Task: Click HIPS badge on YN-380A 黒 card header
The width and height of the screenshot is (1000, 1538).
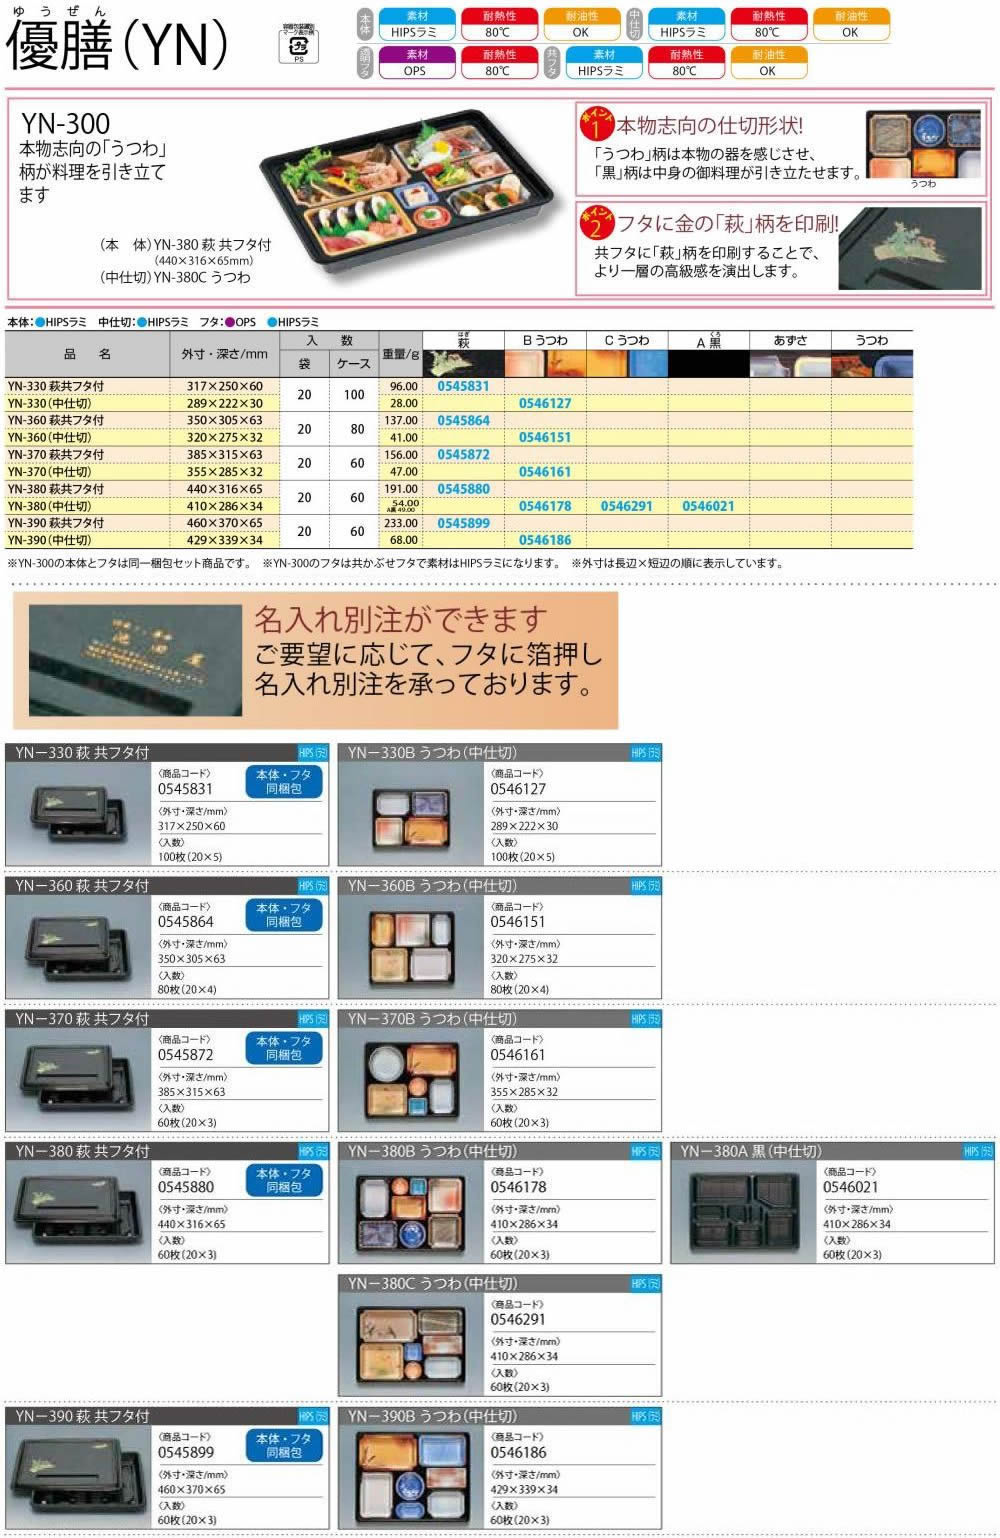Action: 978,1152
